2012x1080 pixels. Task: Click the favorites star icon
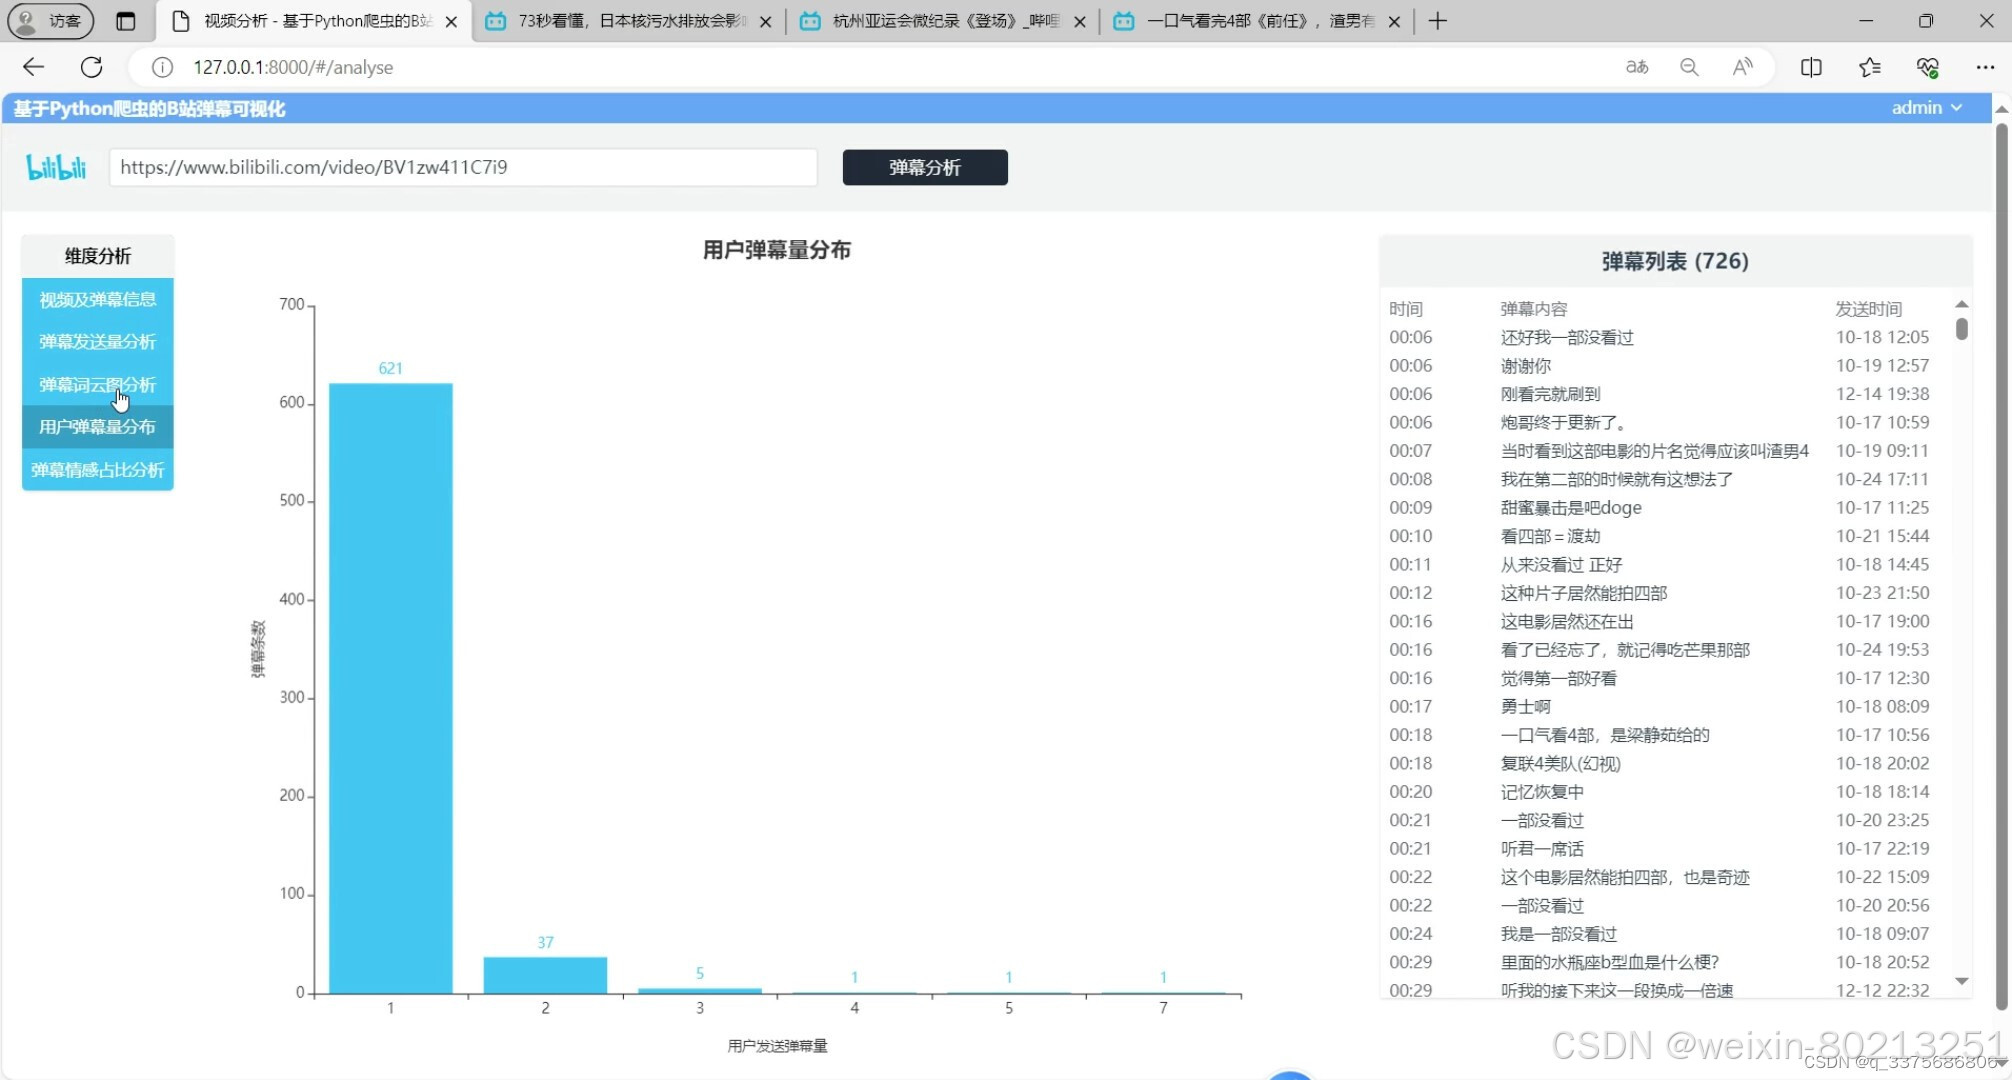(x=1870, y=67)
